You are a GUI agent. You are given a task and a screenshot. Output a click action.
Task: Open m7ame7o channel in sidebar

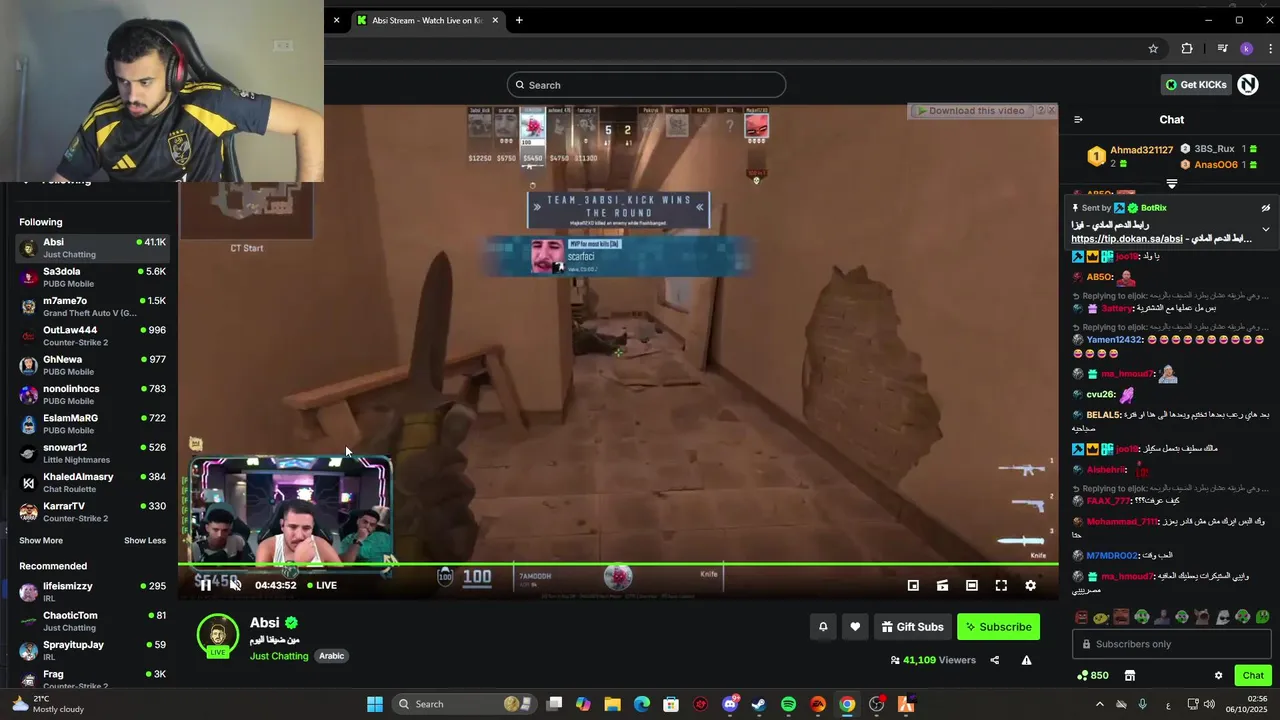pos(92,307)
